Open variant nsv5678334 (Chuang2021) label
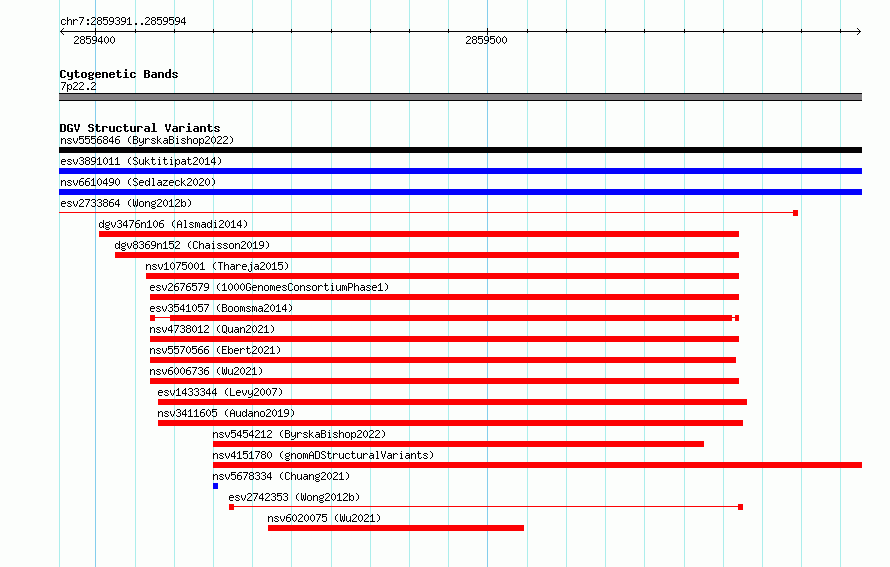The image size is (890, 567). (x=281, y=476)
